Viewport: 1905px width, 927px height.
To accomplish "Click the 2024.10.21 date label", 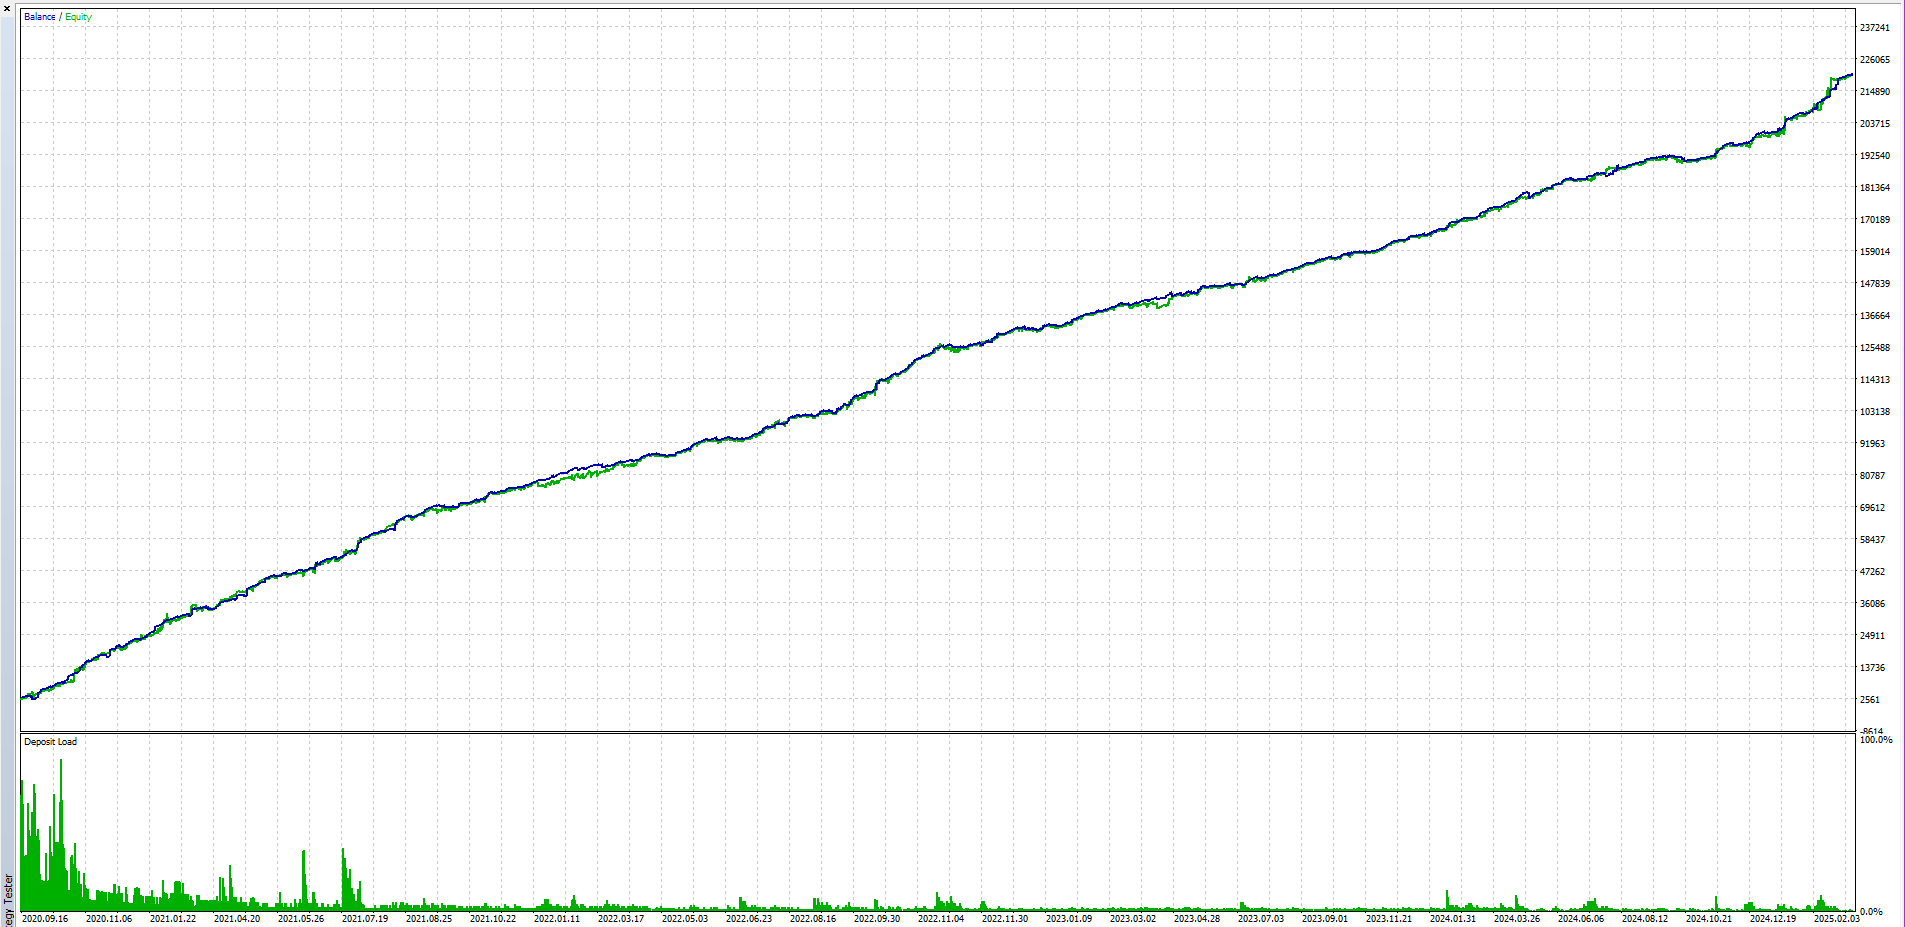I will [1709, 919].
